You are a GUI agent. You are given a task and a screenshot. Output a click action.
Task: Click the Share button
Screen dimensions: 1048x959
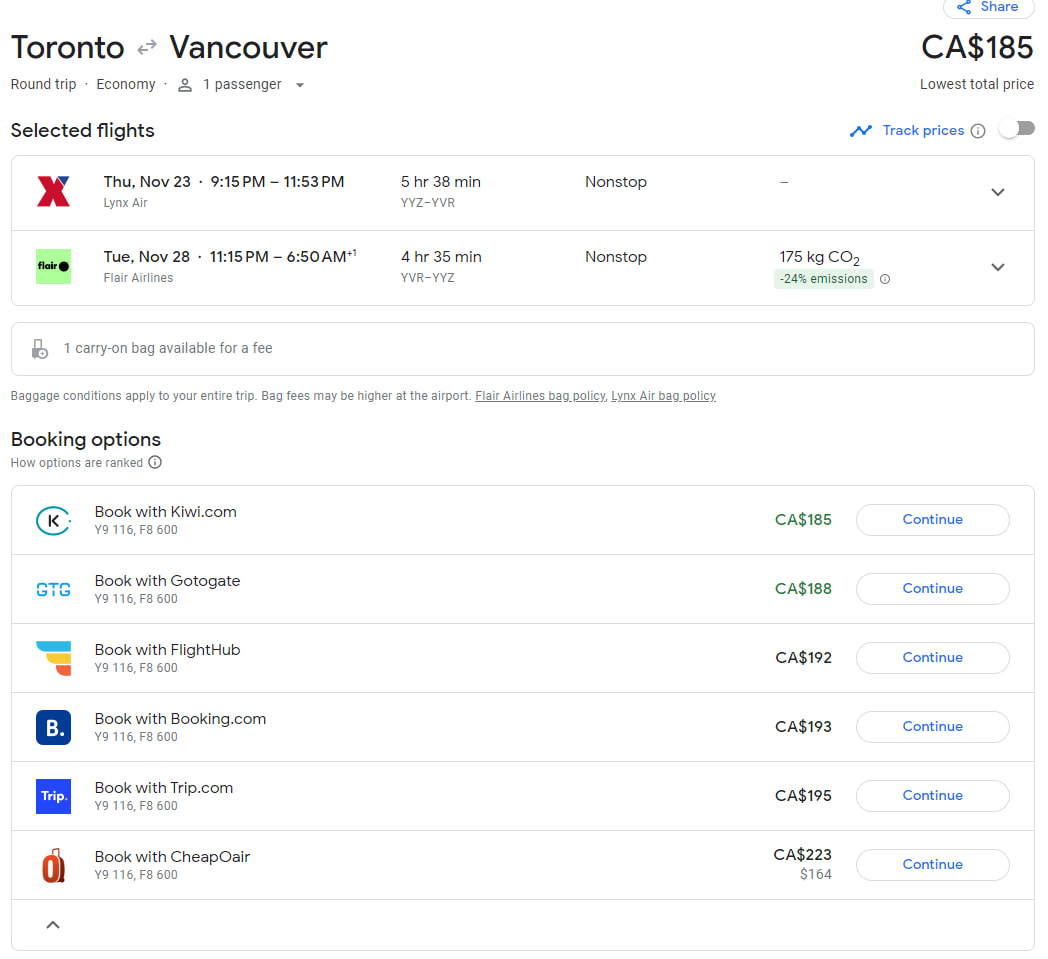tap(988, 7)
